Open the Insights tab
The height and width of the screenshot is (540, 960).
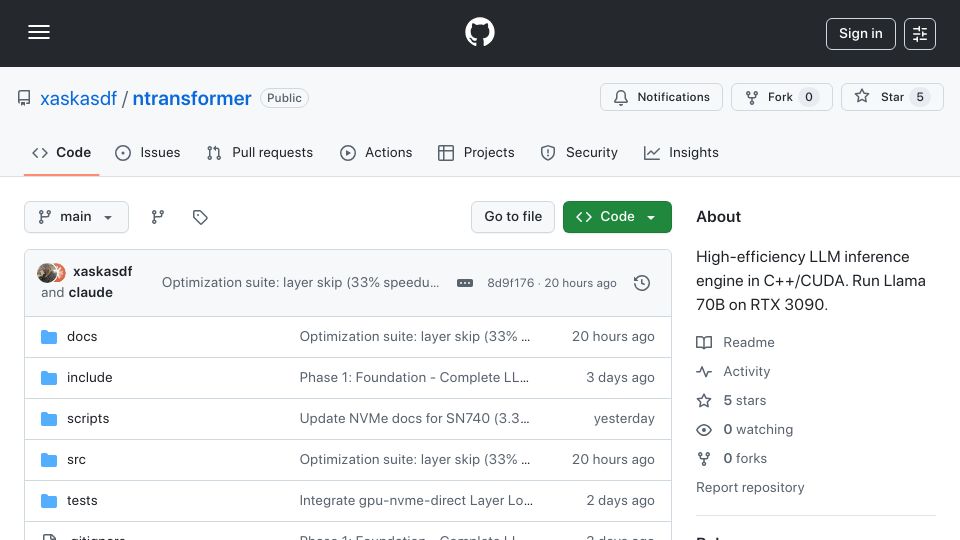click(681, 152)
